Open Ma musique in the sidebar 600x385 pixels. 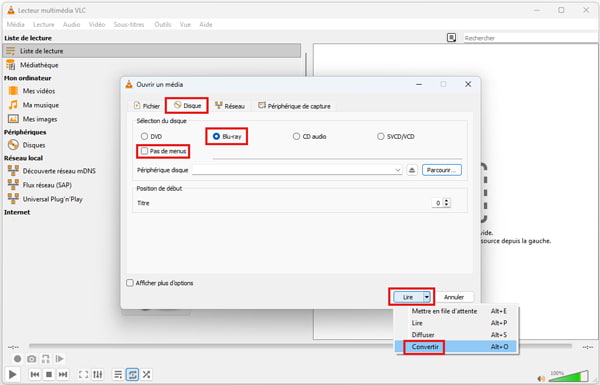coord(41,105)
